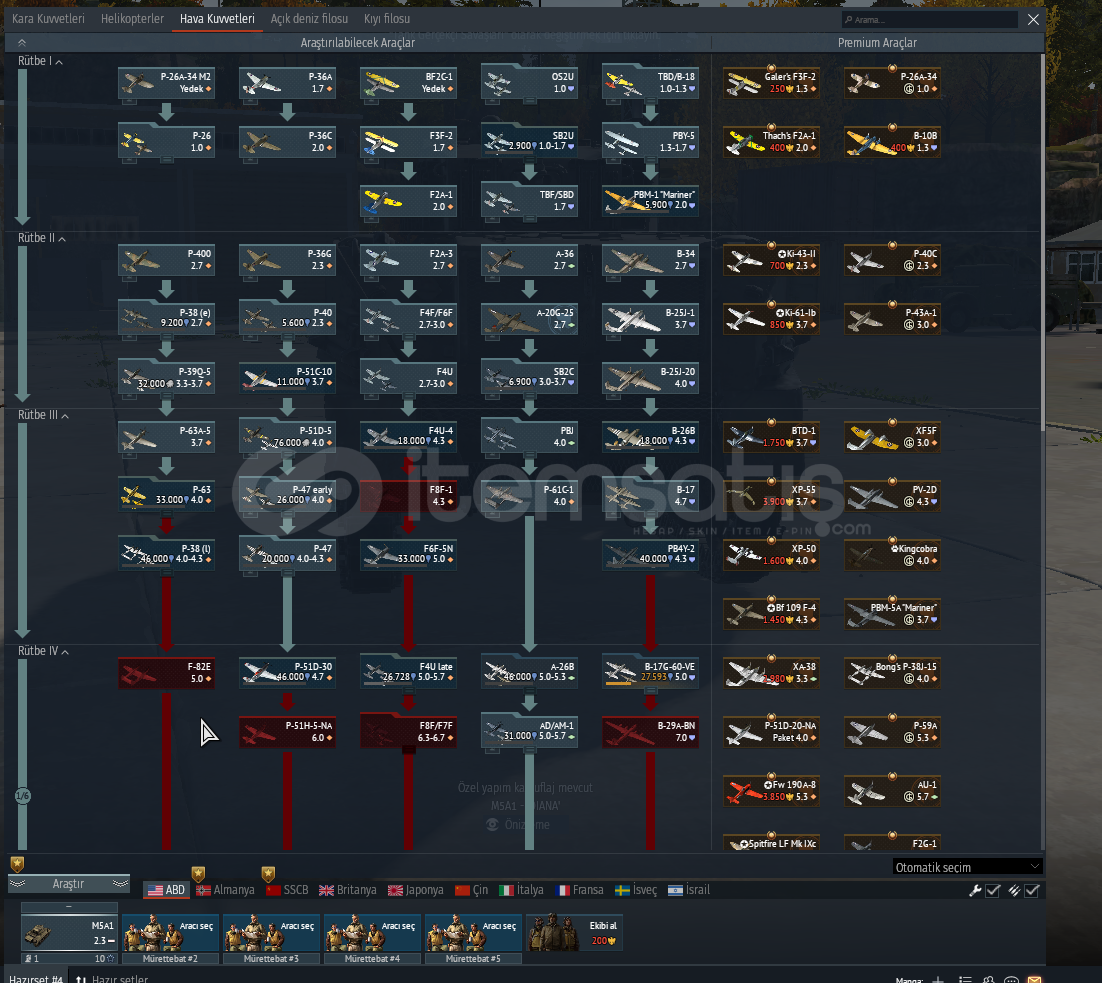This screenshot has height=983, width=1102.
Task: Select the locked F8F-1 card
Action: [408, 496]
